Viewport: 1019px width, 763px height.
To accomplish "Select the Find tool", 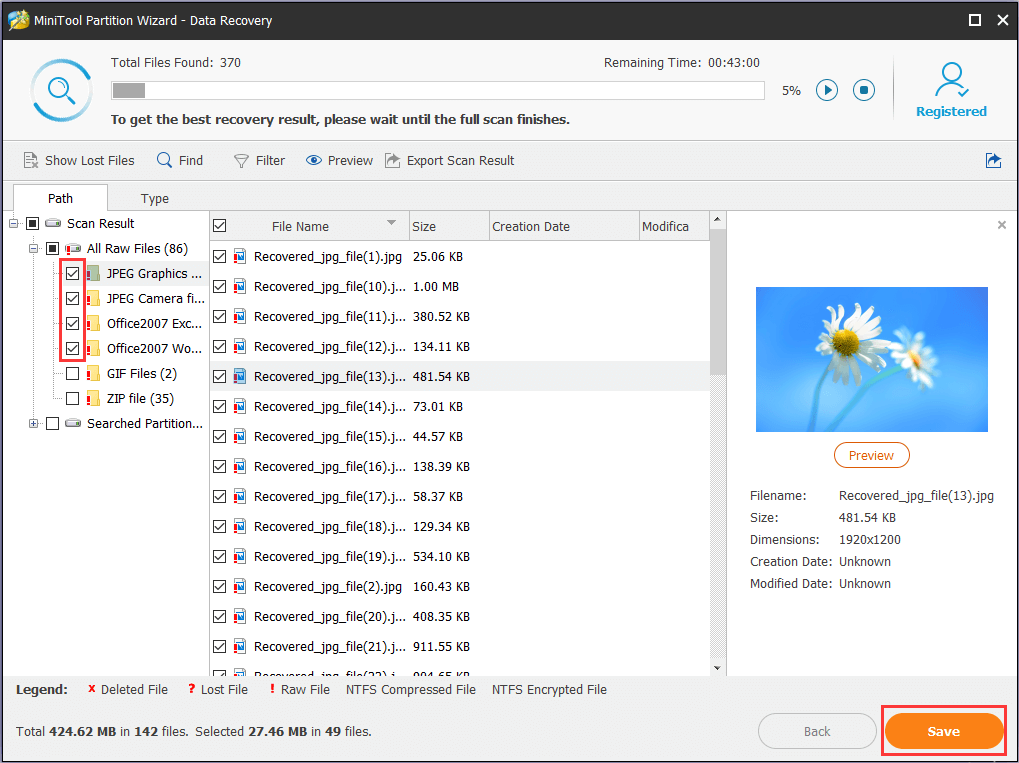I will 180,160.
